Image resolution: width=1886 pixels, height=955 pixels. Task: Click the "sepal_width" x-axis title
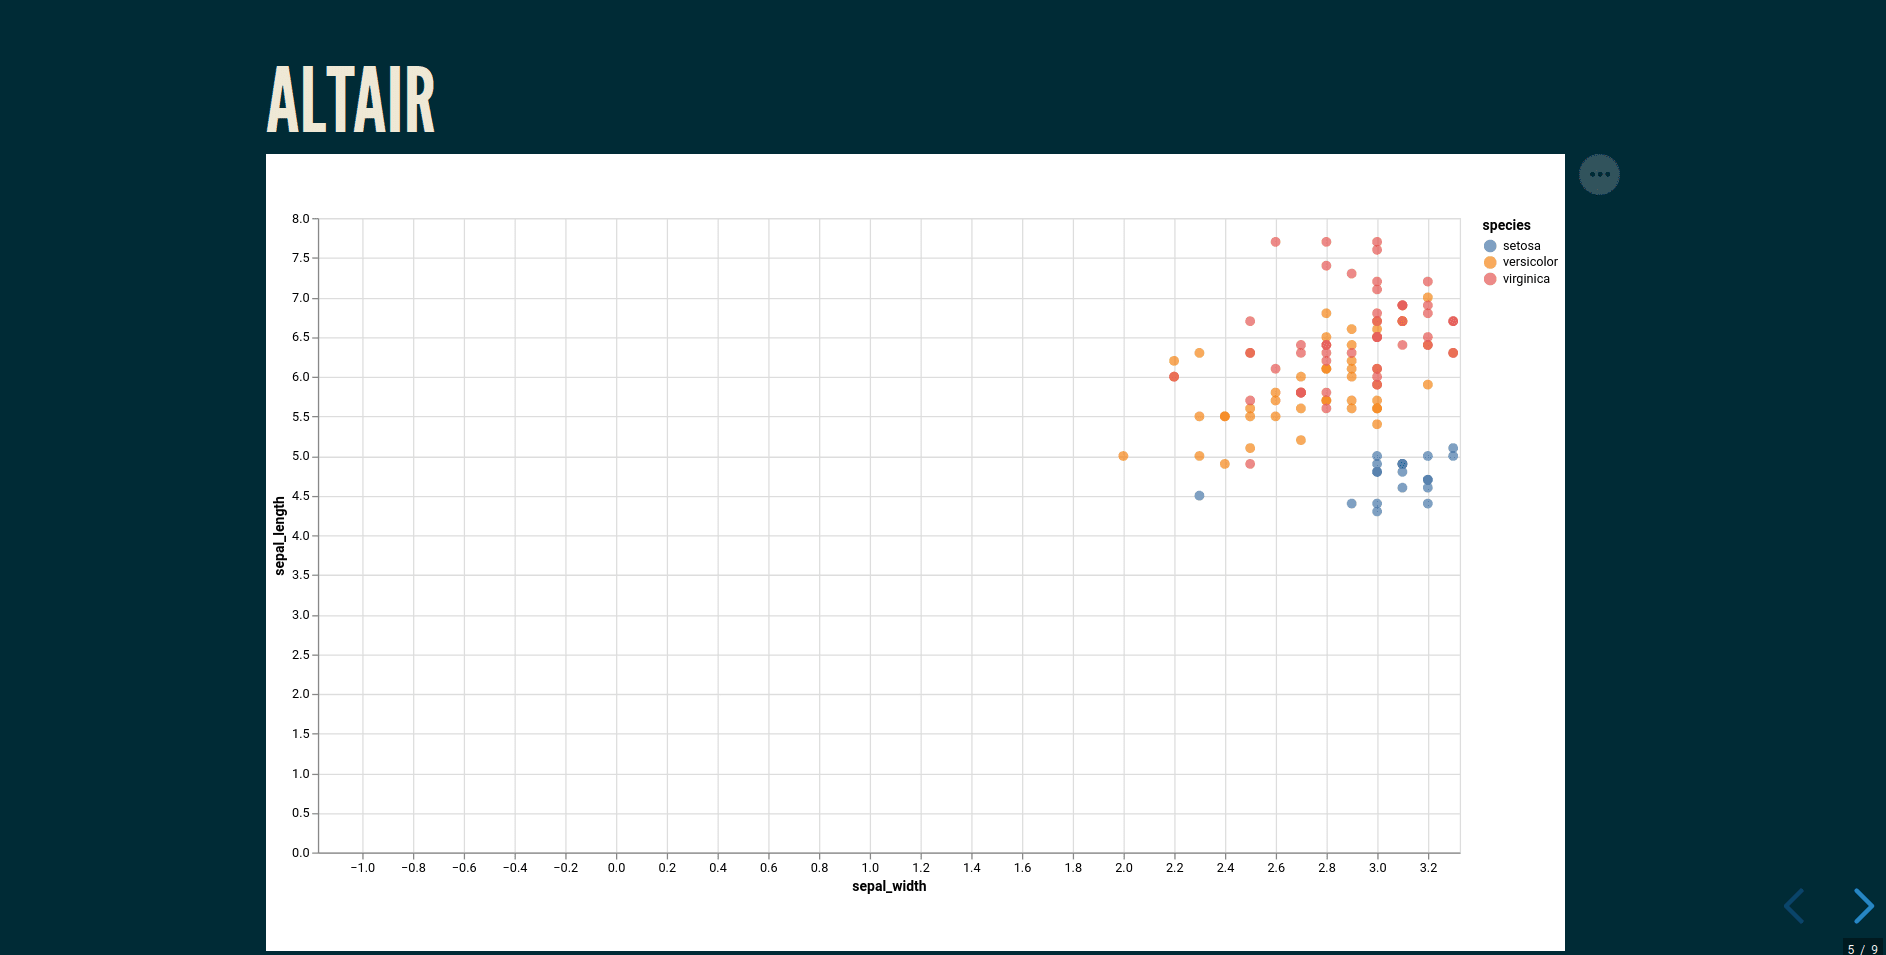point(889,886)
